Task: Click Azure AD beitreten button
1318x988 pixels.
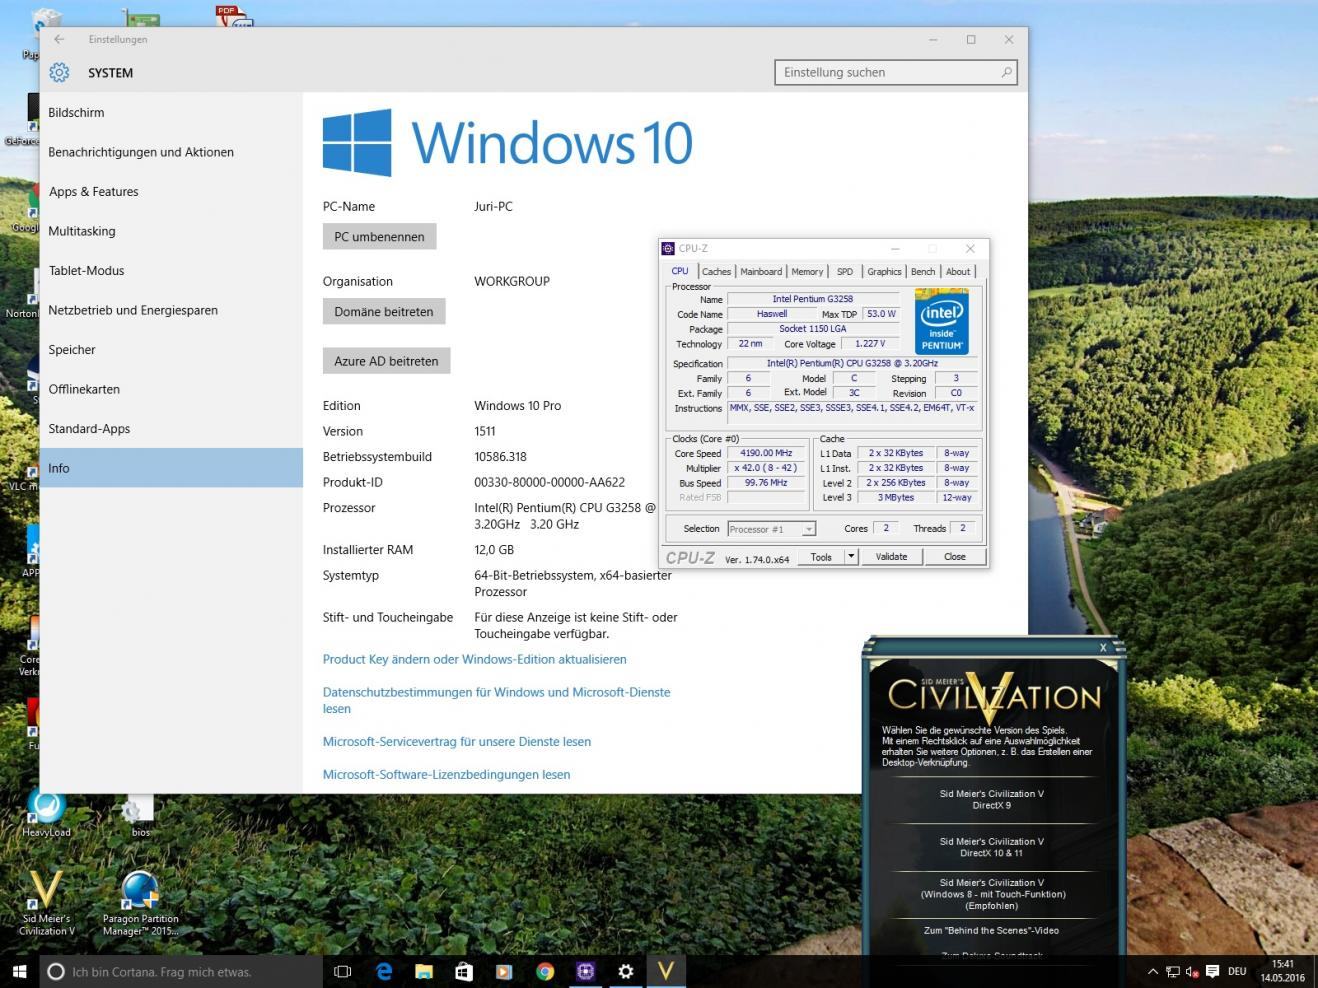Action: (386, 361)
